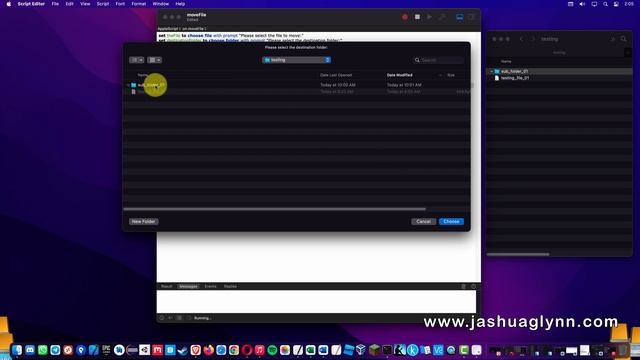Click the blue Choose button
The height and width of the screenshot is (360, 640).
pos(451,221)
